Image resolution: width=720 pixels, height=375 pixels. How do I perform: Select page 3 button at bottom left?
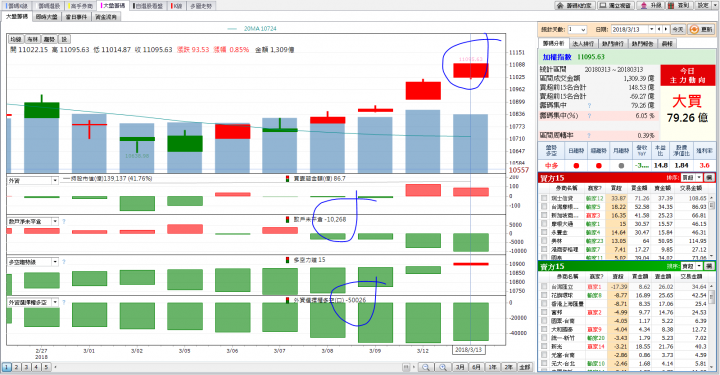tap(26, 367)
